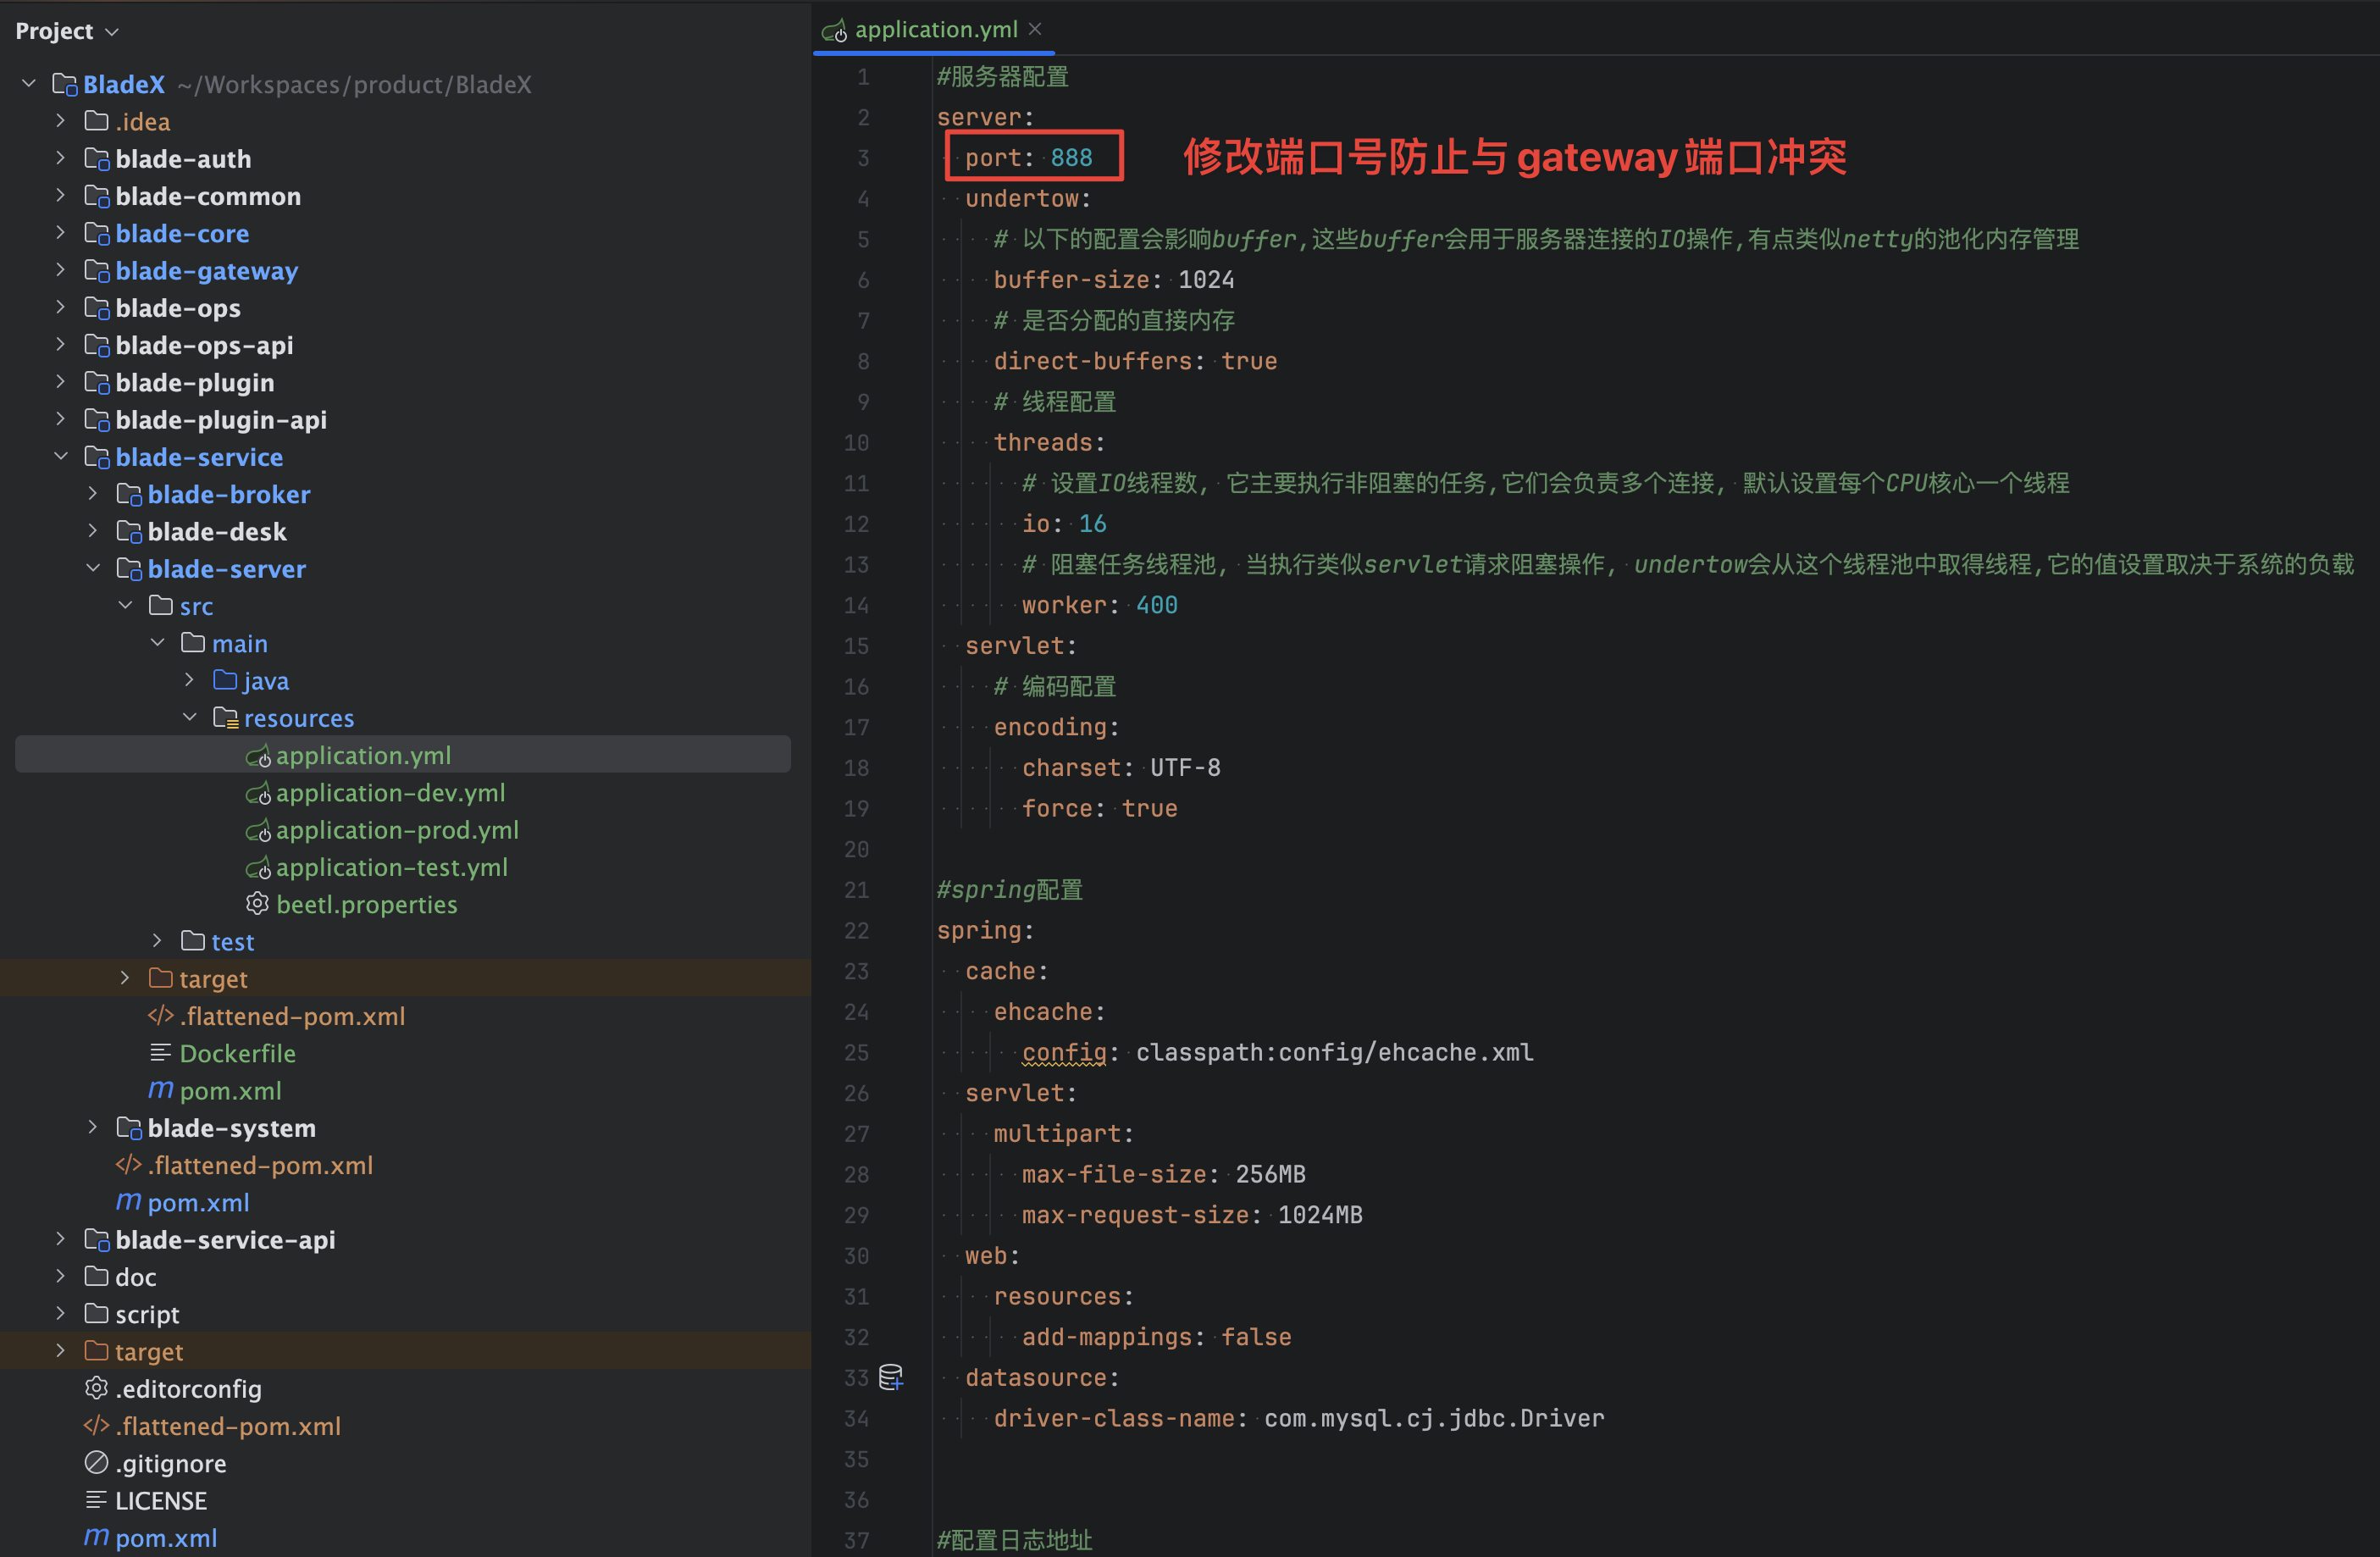
Task: Select Dockerfile in blade-server
Action: pyautogui.click(x=238, y=1053)
